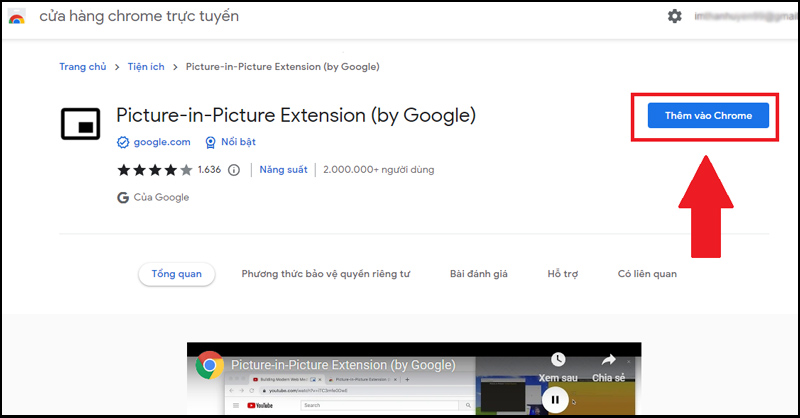Image resolution: width=800 pixels, height=418 pixels.
Task: Open the Có liên quan tab
Action: (x=647, y=274)
